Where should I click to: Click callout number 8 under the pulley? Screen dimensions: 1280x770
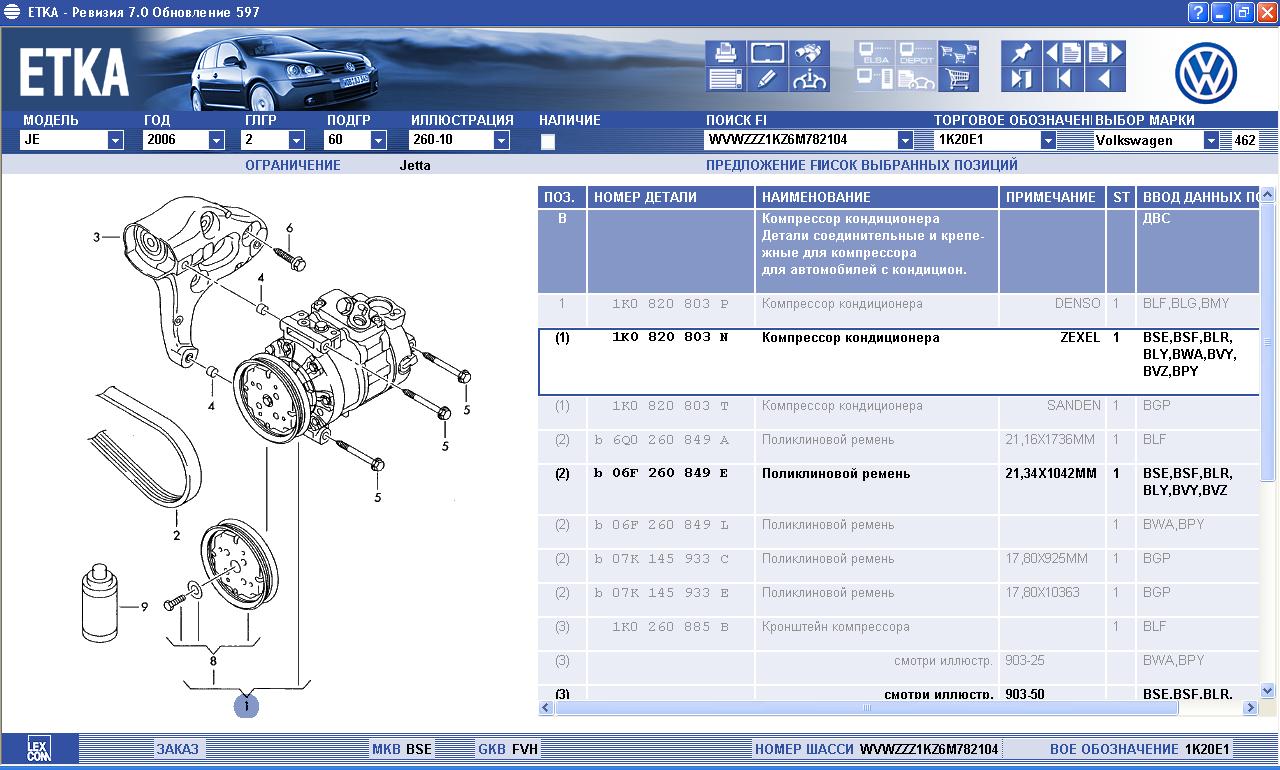click(x=213, y=660)
